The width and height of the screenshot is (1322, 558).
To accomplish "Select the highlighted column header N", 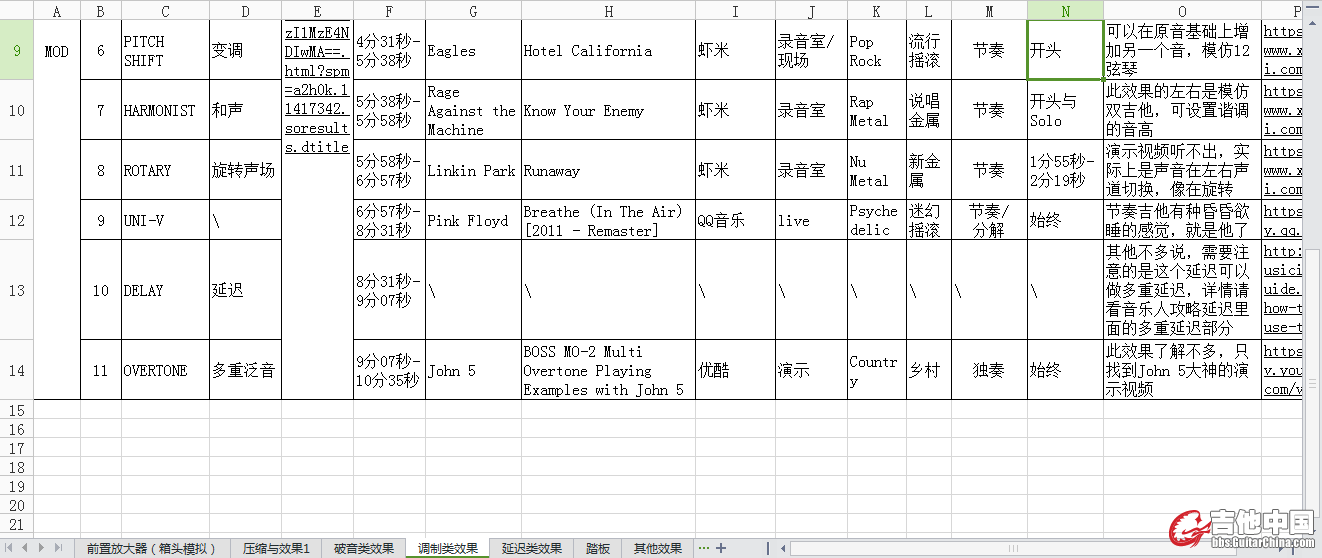I will coord(1065,11).
